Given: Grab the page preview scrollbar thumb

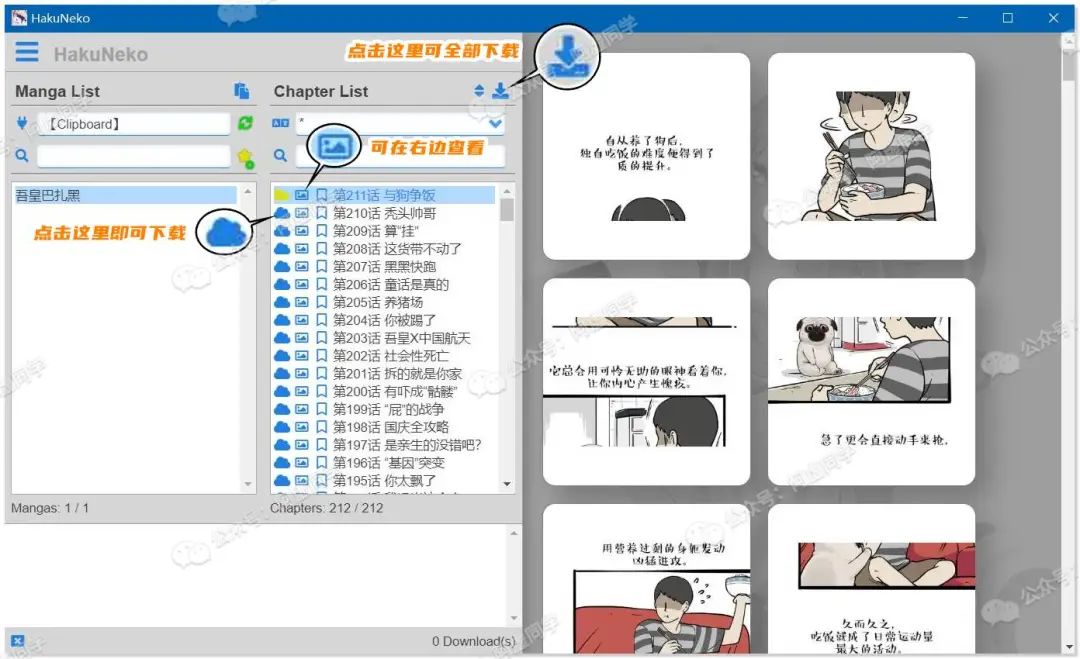Looking at the screenshot, I should tap(1069, 67).
